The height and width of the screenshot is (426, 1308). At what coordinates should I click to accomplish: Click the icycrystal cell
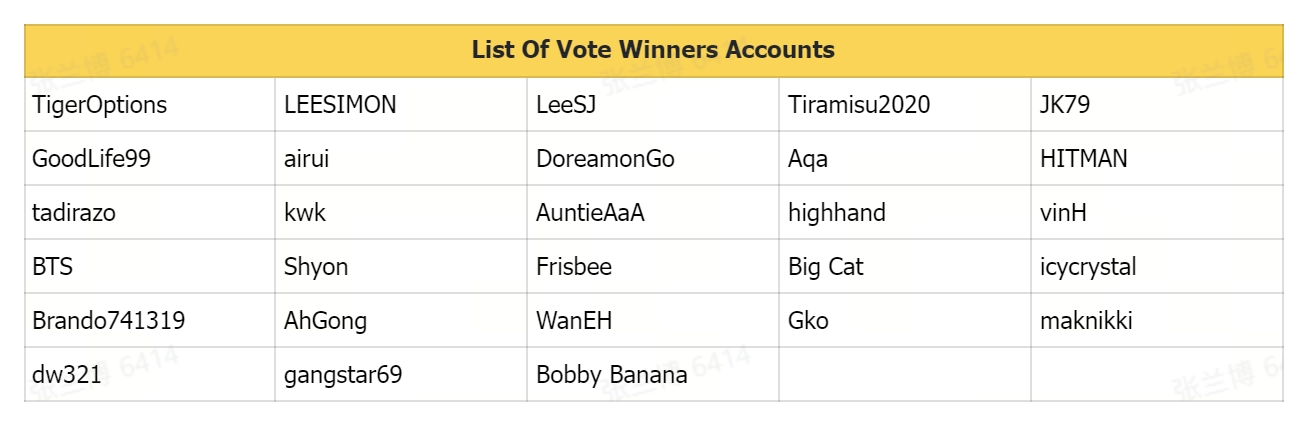click(x=1088, y=267)
